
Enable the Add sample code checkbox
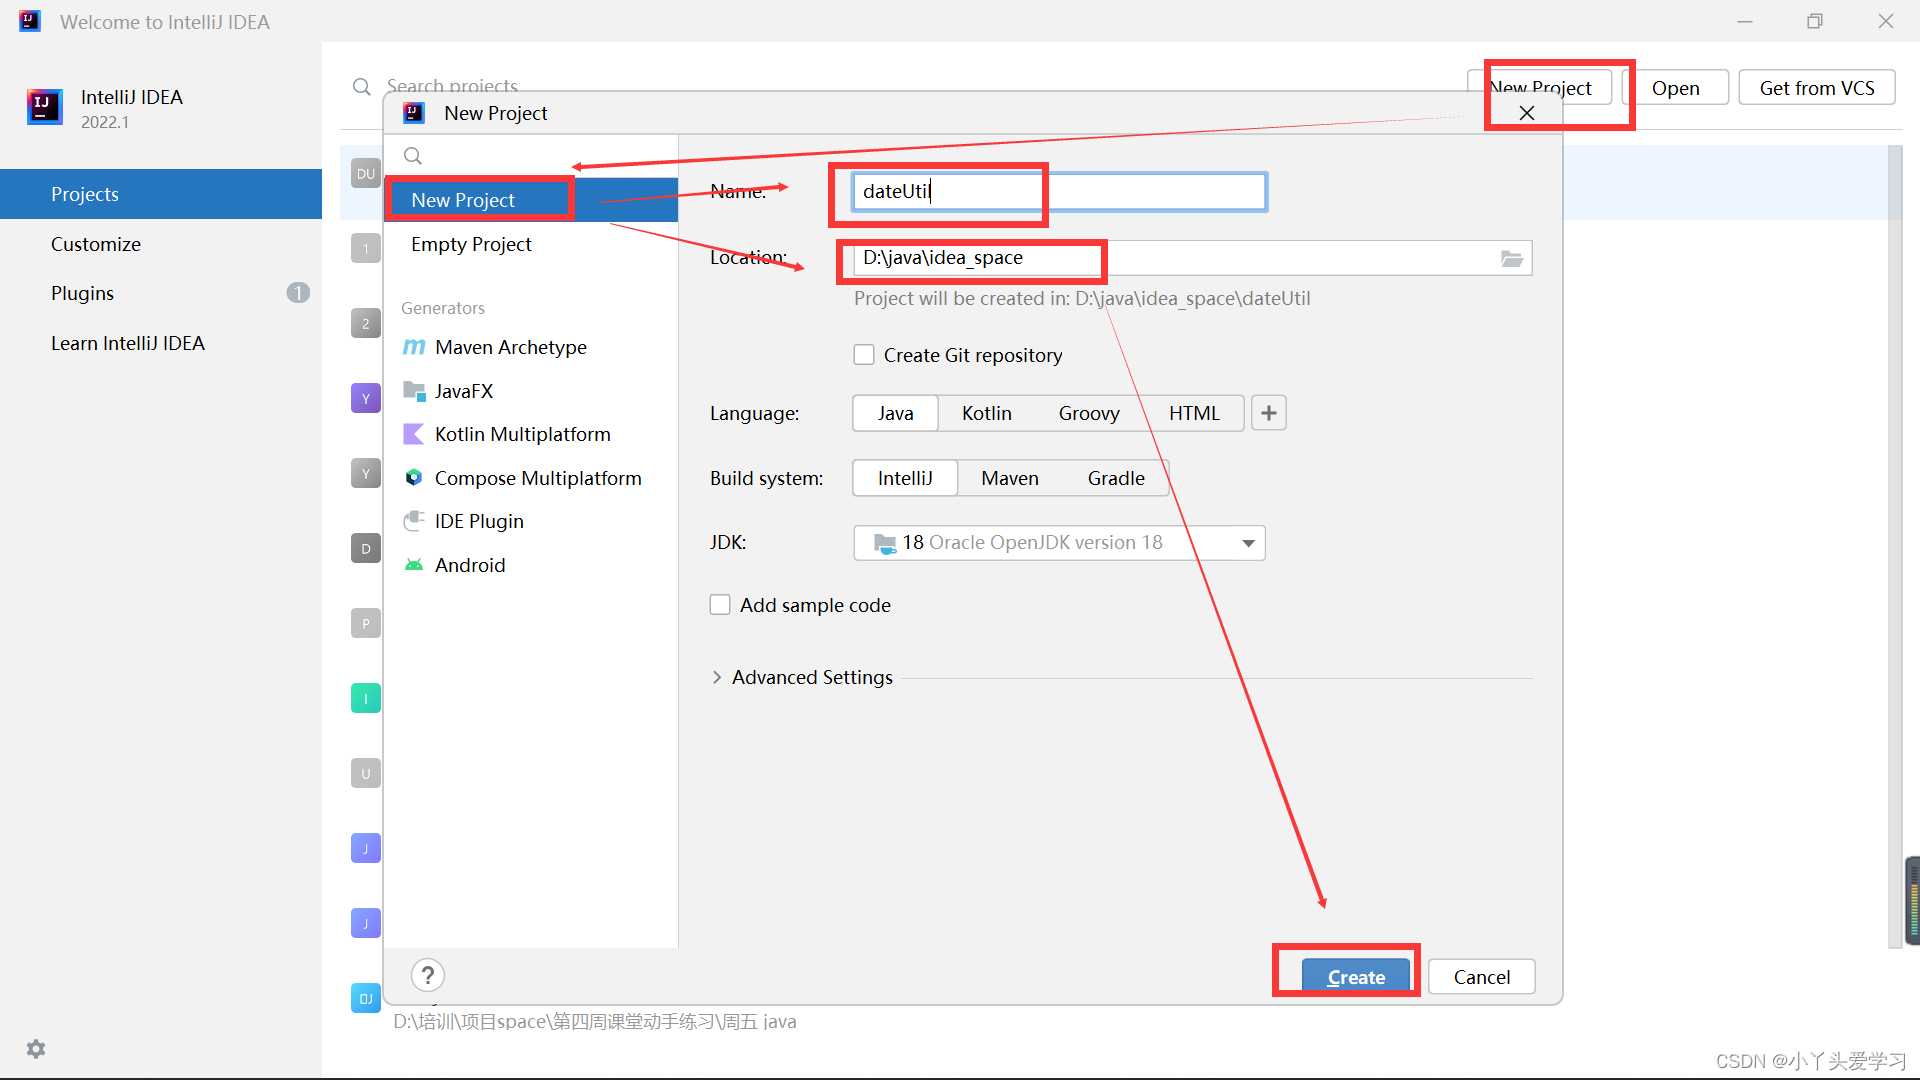click(x=719, y=604)
